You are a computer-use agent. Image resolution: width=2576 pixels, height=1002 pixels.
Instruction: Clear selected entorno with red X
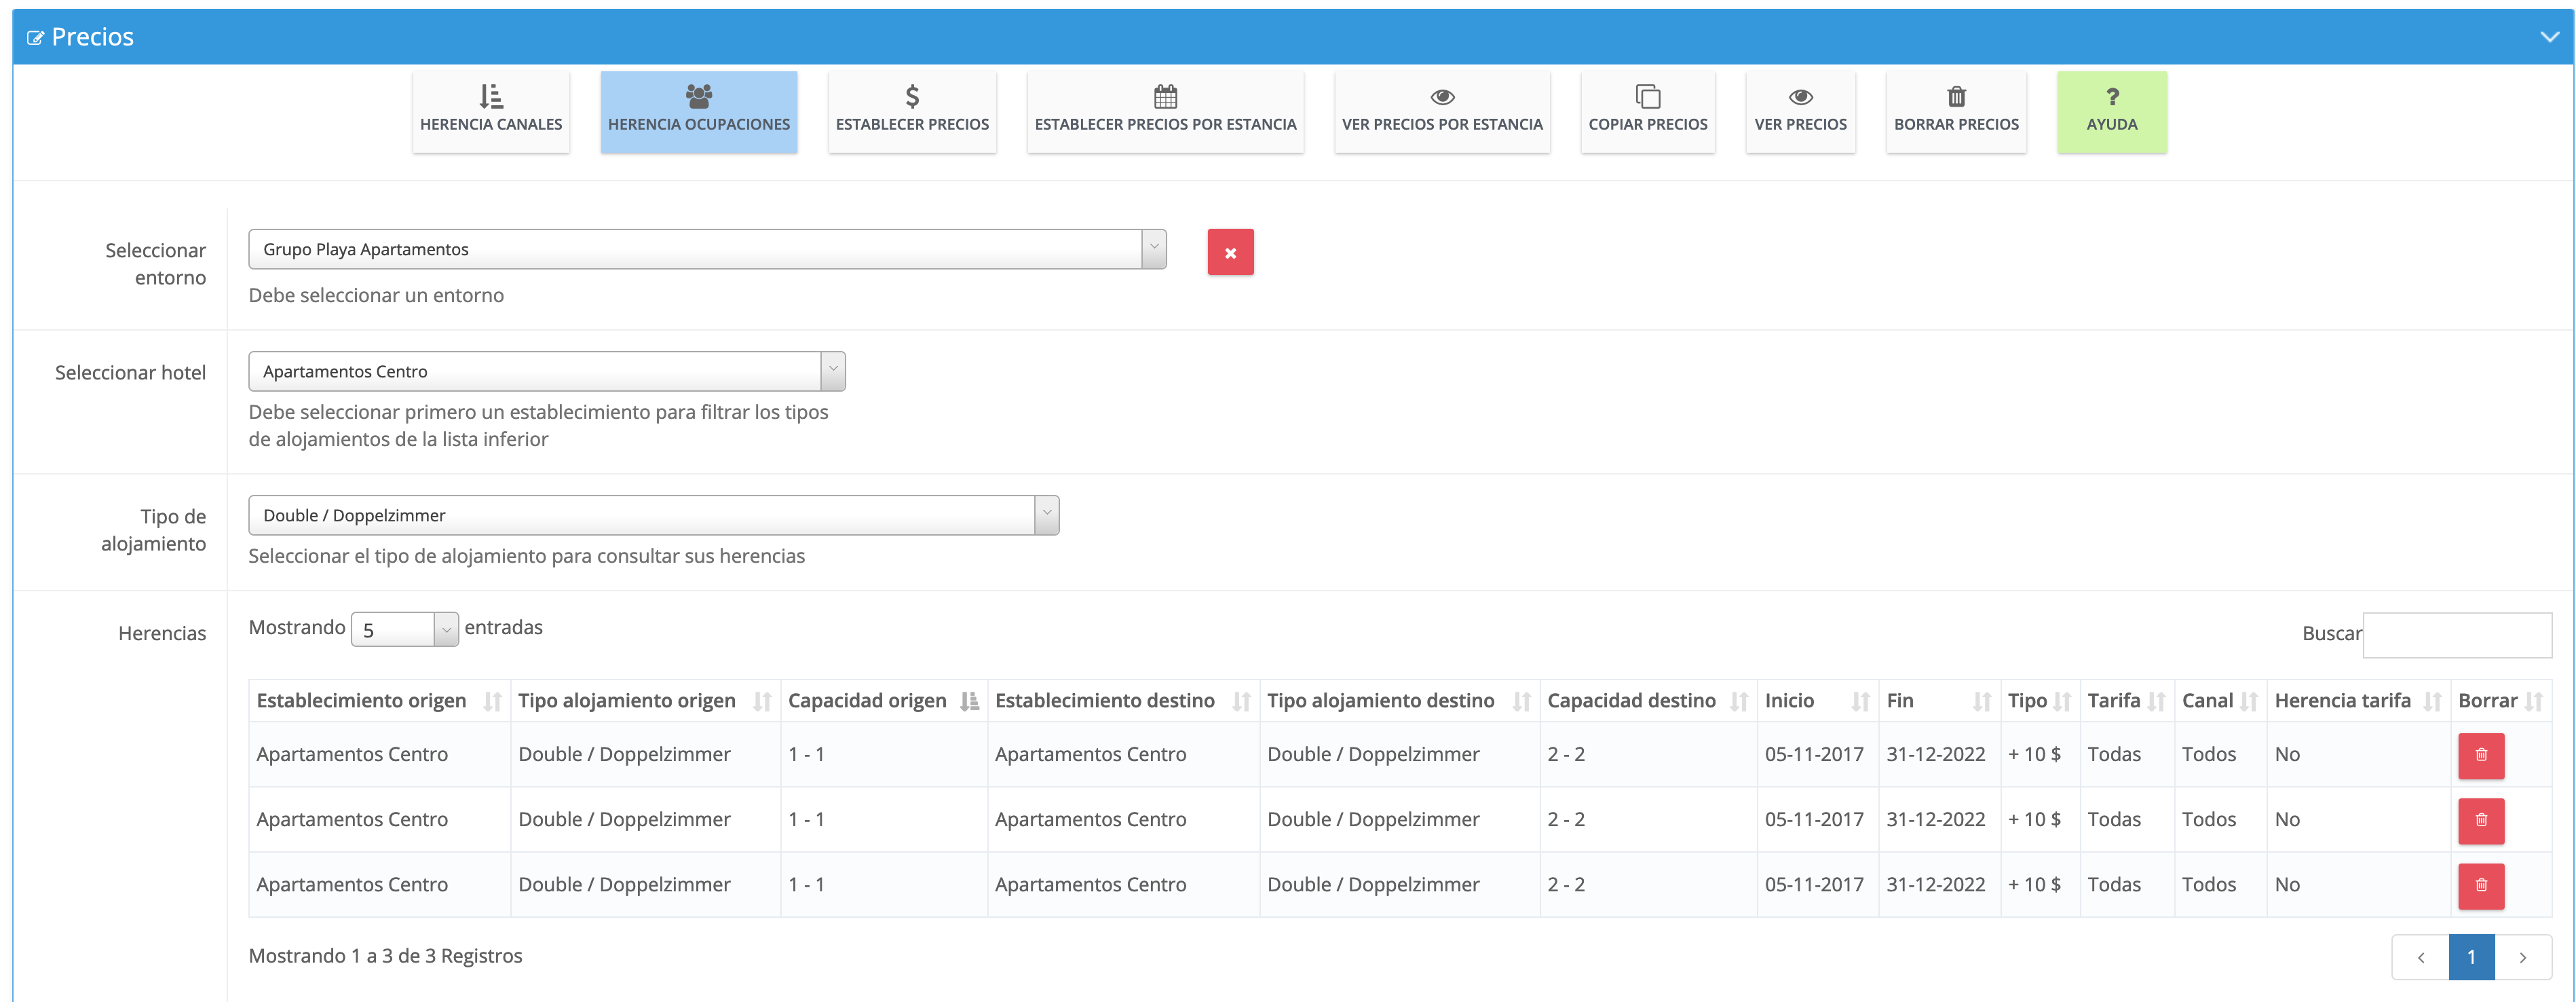pos(1229,252)
